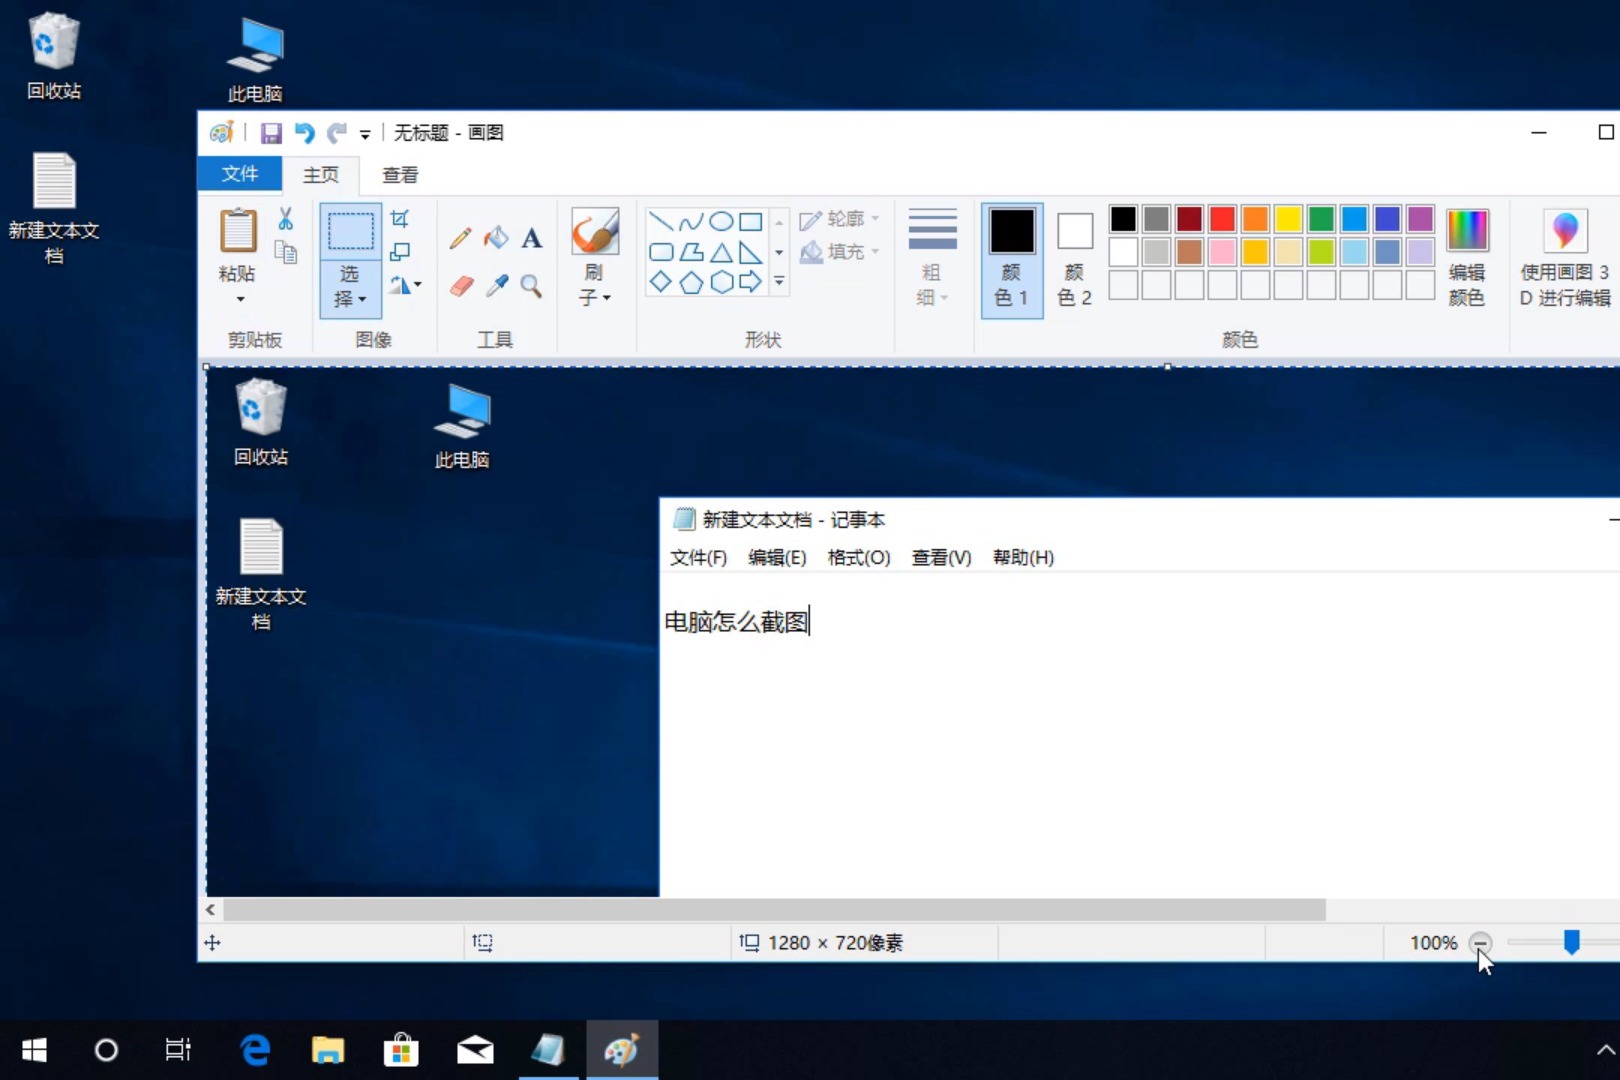Select the 颜色 1 foreground color button

[1012, 259]
